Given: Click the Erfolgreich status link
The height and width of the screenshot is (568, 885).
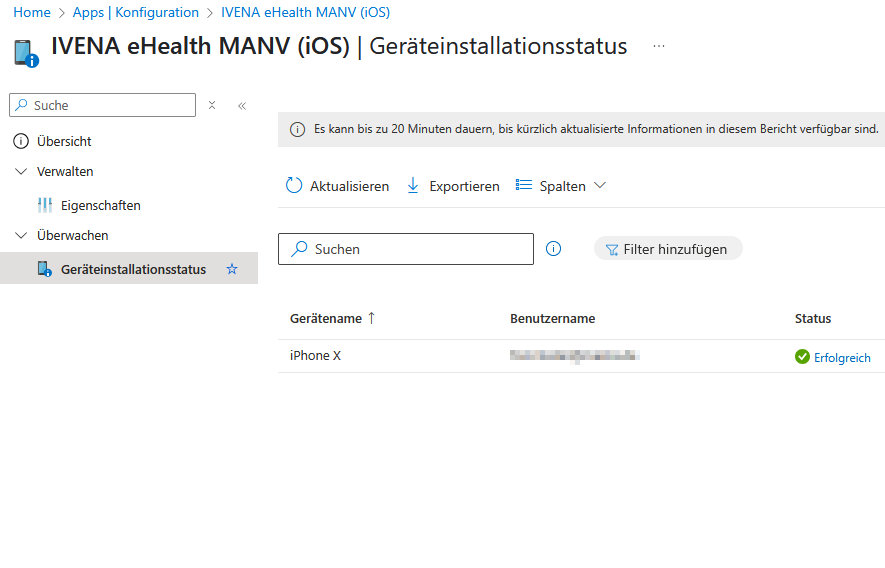Looking at the screenshot, I should tap(842, 357).
